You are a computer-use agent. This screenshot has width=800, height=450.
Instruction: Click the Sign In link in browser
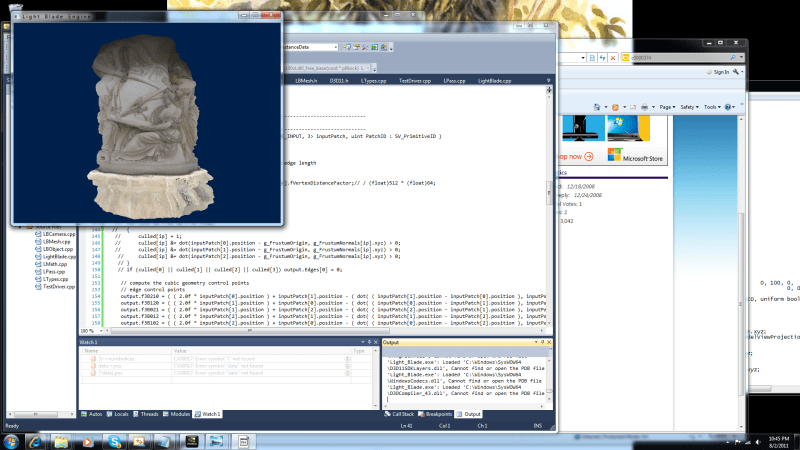[x=719, y=72]
